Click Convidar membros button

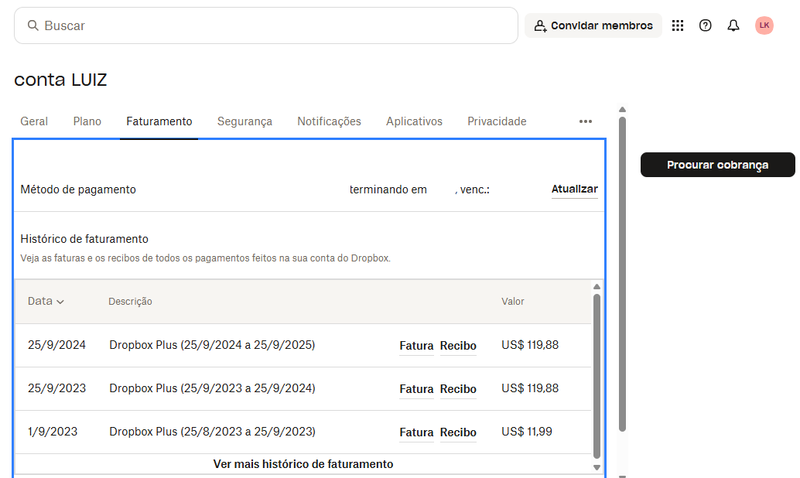click(x=593, y=26)
